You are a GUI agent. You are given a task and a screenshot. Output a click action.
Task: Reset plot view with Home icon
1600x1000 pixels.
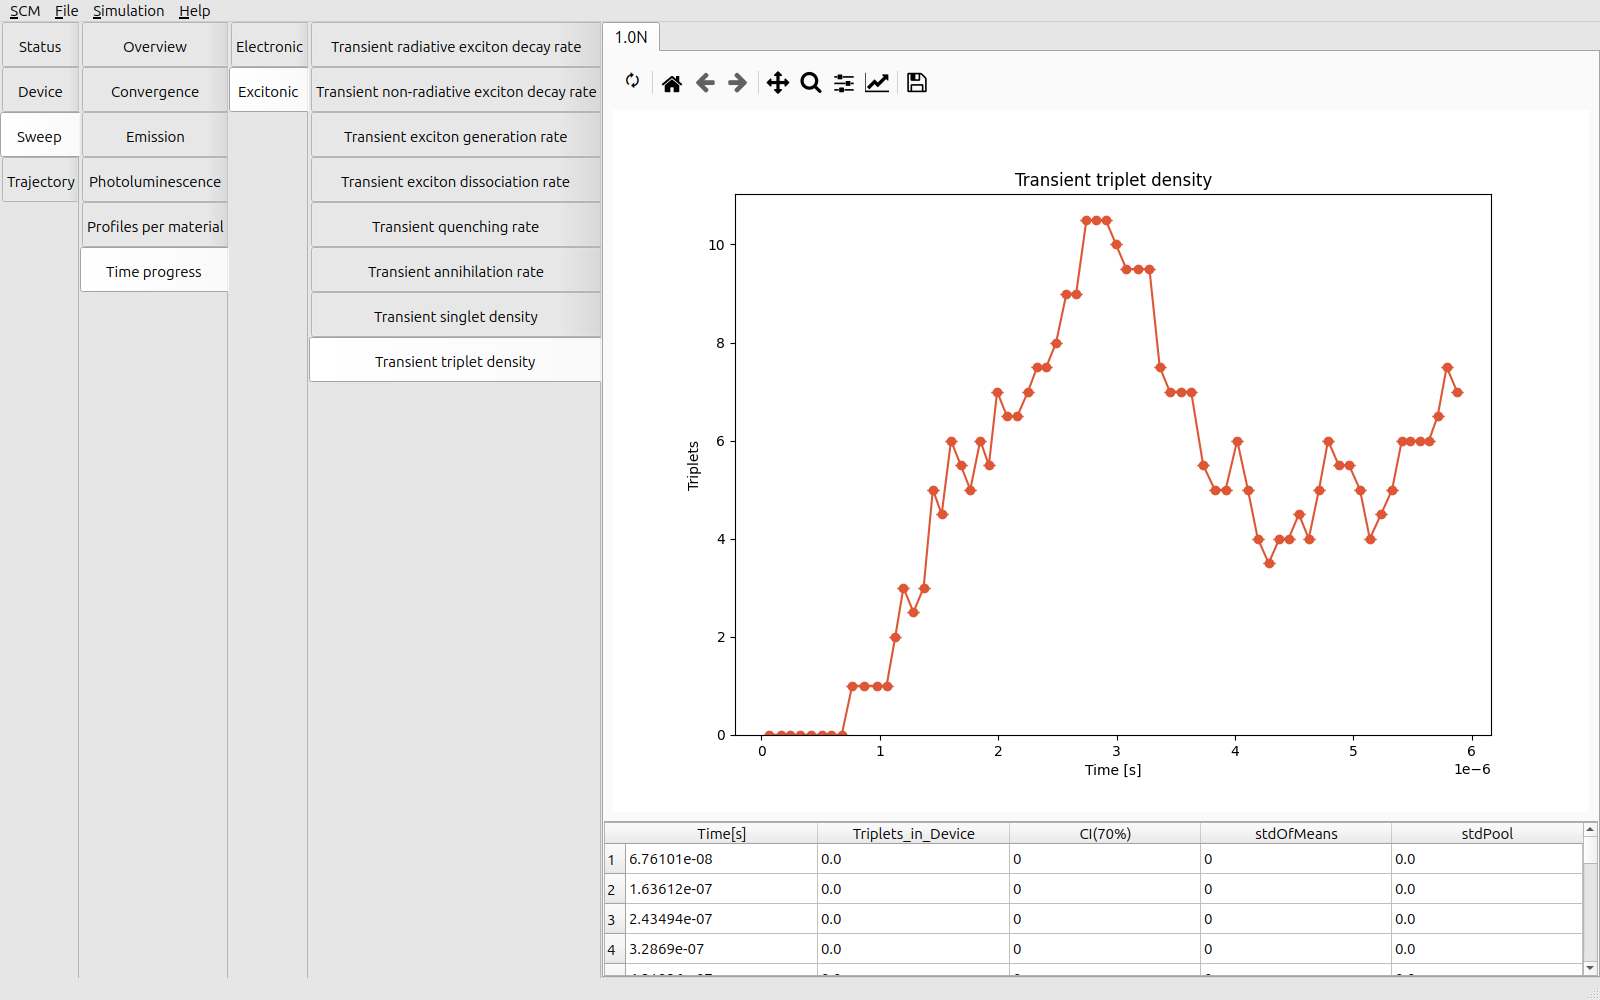(x=672, y=83)
